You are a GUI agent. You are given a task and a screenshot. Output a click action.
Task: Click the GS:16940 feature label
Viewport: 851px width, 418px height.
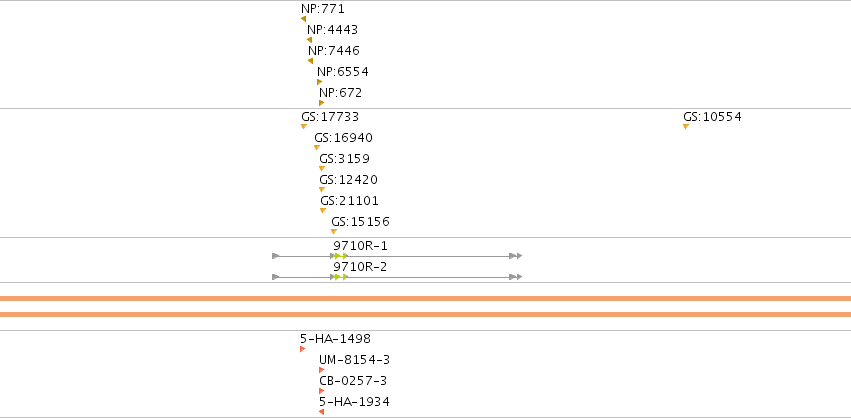(344, 138)
